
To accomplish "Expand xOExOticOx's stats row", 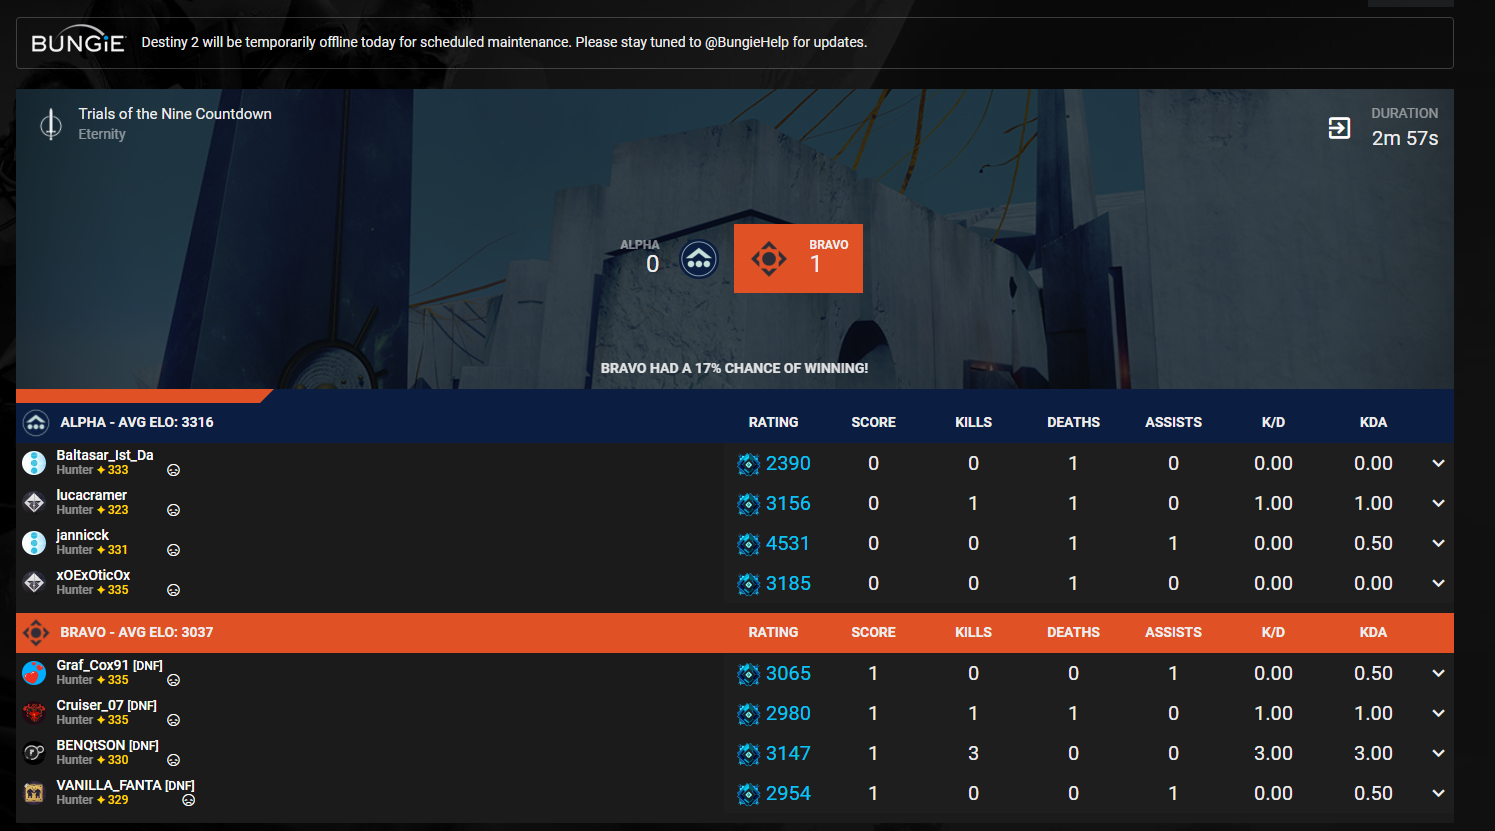I will [1438, 583].
